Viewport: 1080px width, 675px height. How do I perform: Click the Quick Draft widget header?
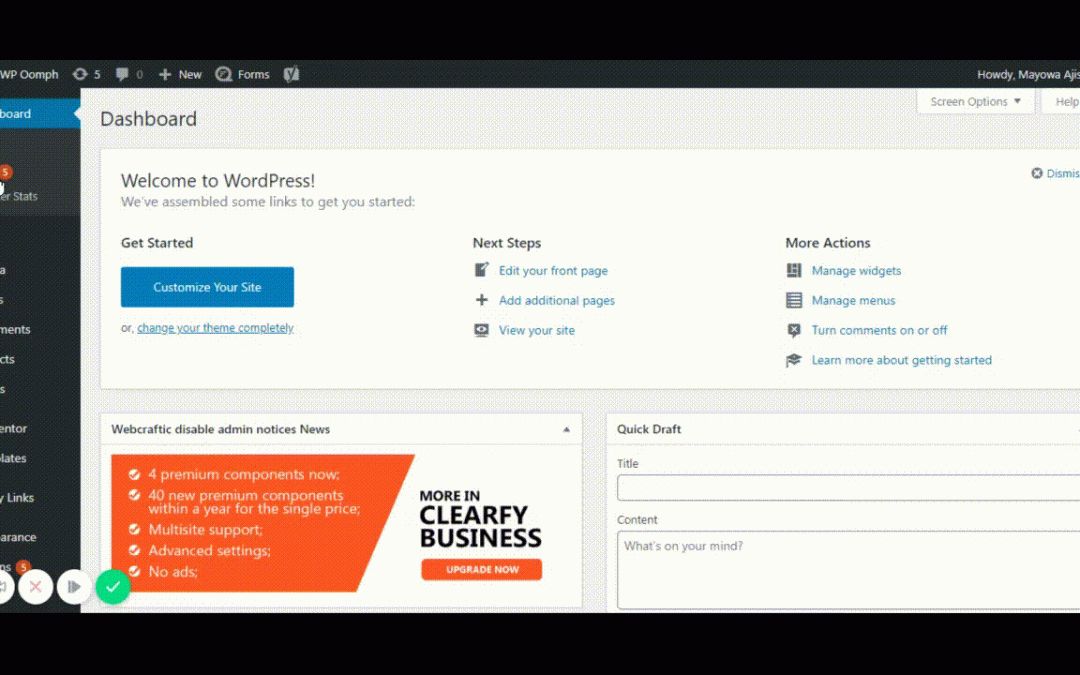pyautogui.click(x=843, y=429)
